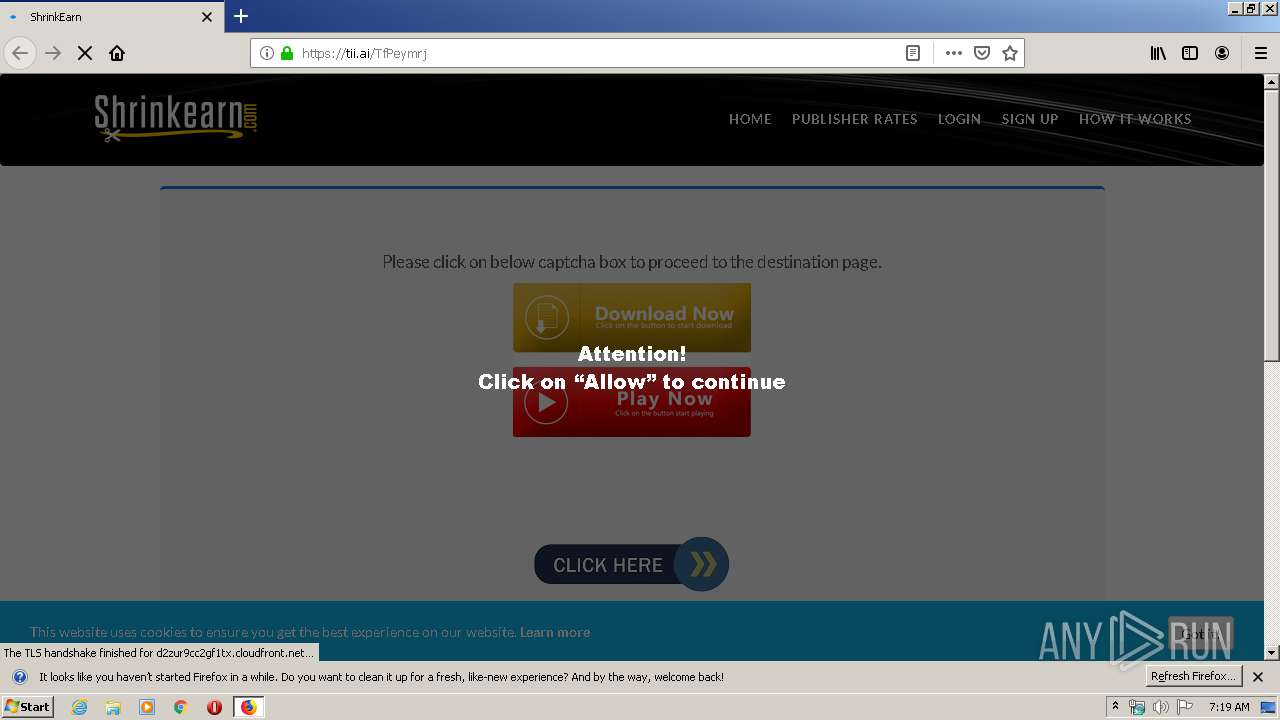Click the yellow Download Now button
This screenshot has width=1280, height=720.
tap(632, 317)
